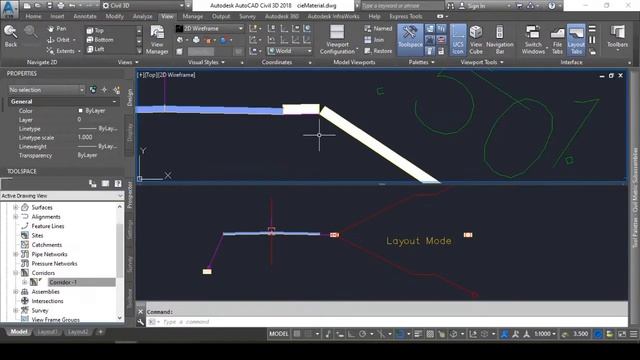Image resolution: width=640 pixels, height=360 pixels.
Task: Select Corridor - 1 in tree
Action: (x=63, y=282)
